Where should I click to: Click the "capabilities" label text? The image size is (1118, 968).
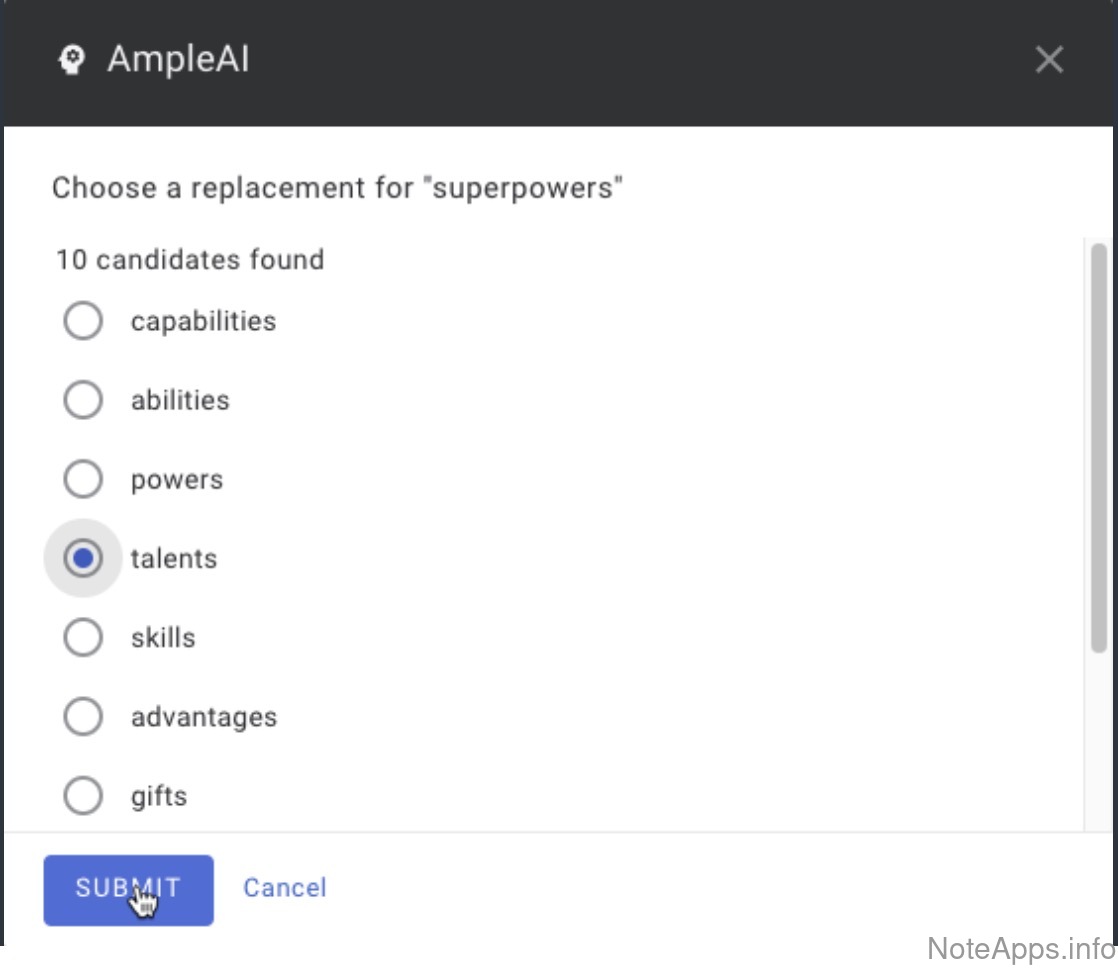click(x=203, y=322)
